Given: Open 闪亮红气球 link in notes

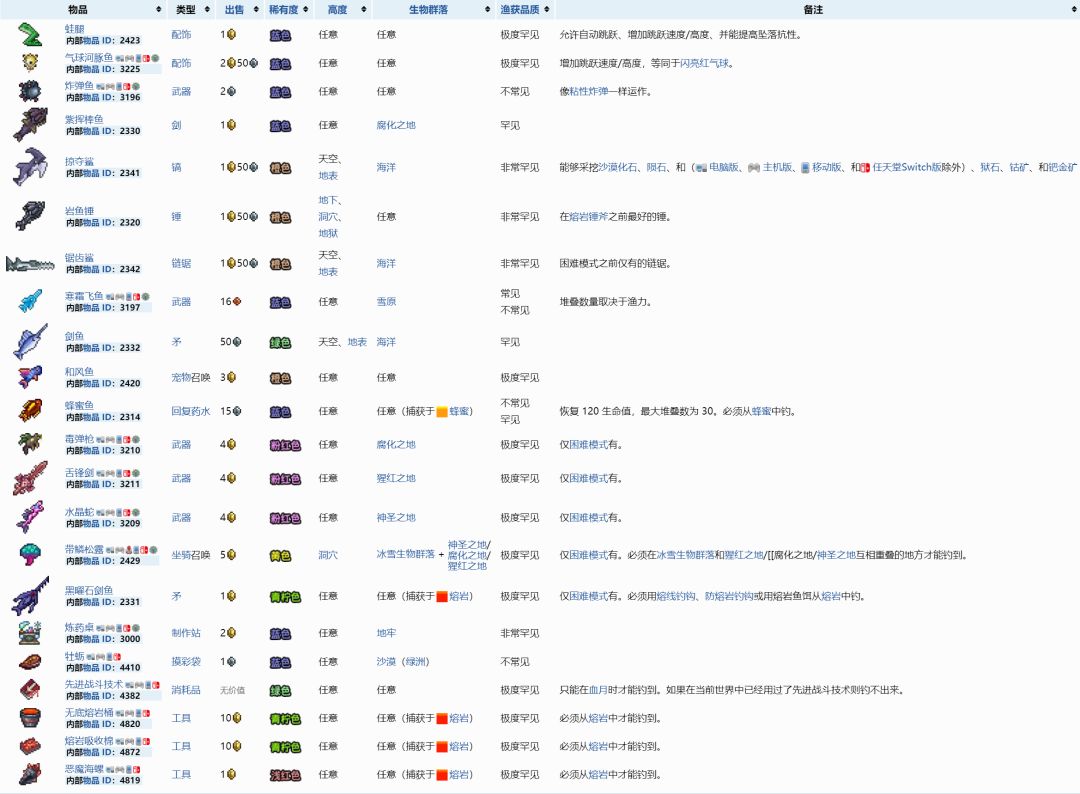Looking at the screenshot, I should tap(704, 63).
